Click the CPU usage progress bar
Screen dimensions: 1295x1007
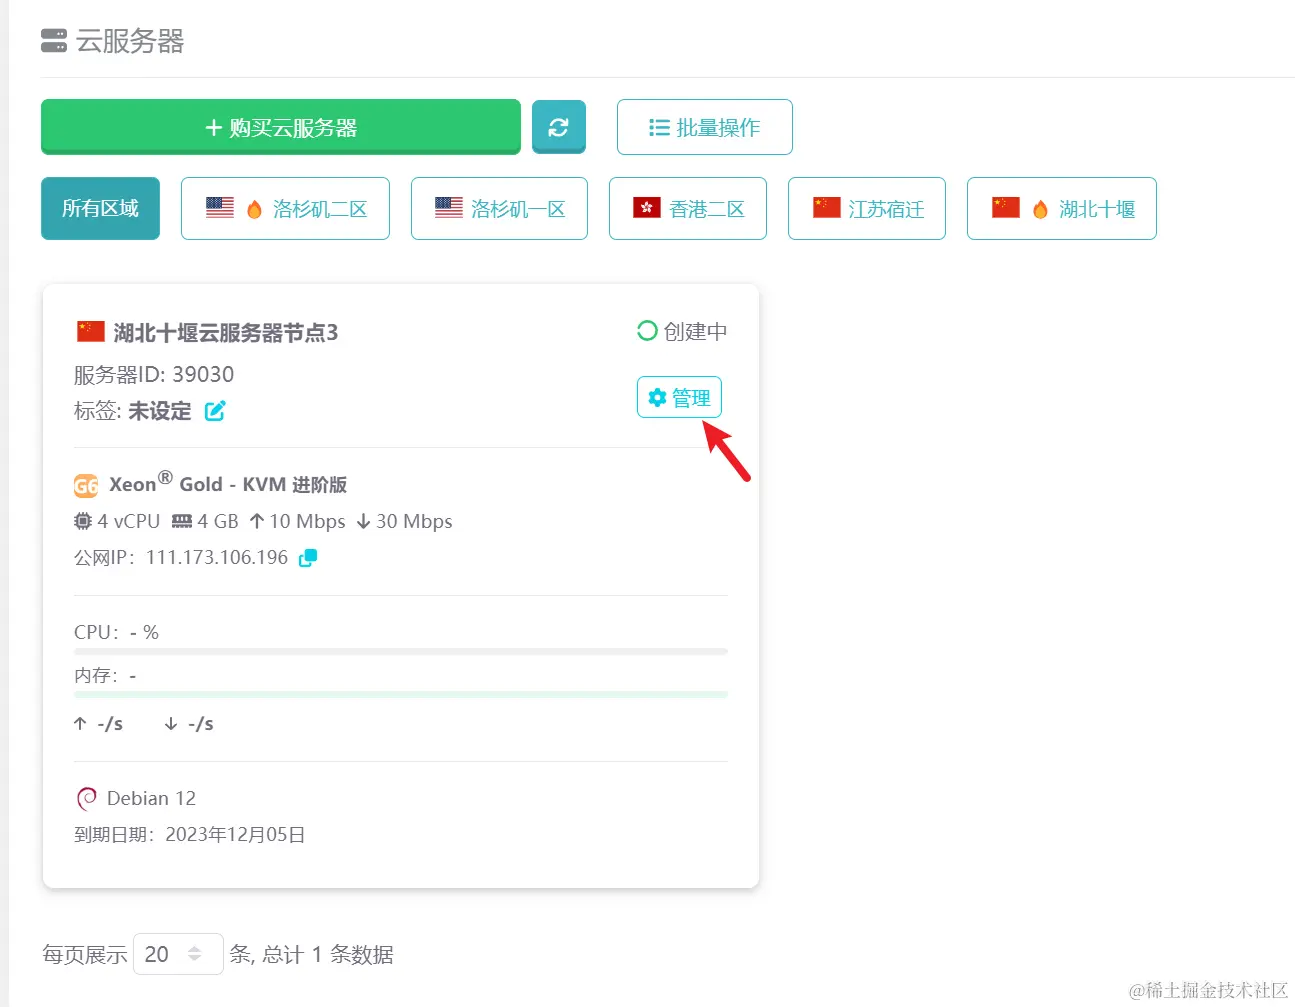click(401, 651)
